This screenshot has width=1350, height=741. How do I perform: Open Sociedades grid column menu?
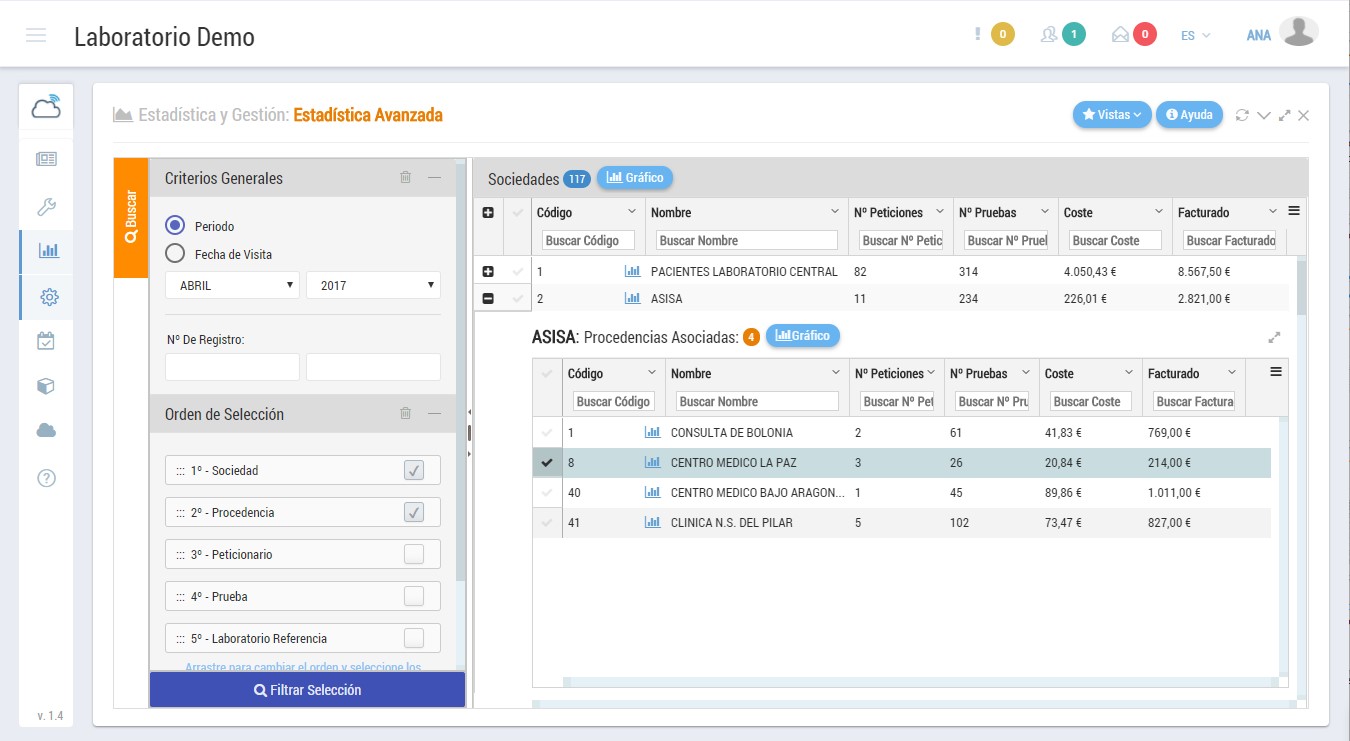click(x=1294, y=211)
